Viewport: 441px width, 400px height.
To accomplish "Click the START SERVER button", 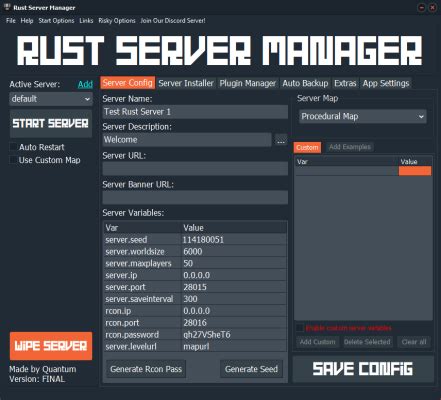I will click(51, 124).
